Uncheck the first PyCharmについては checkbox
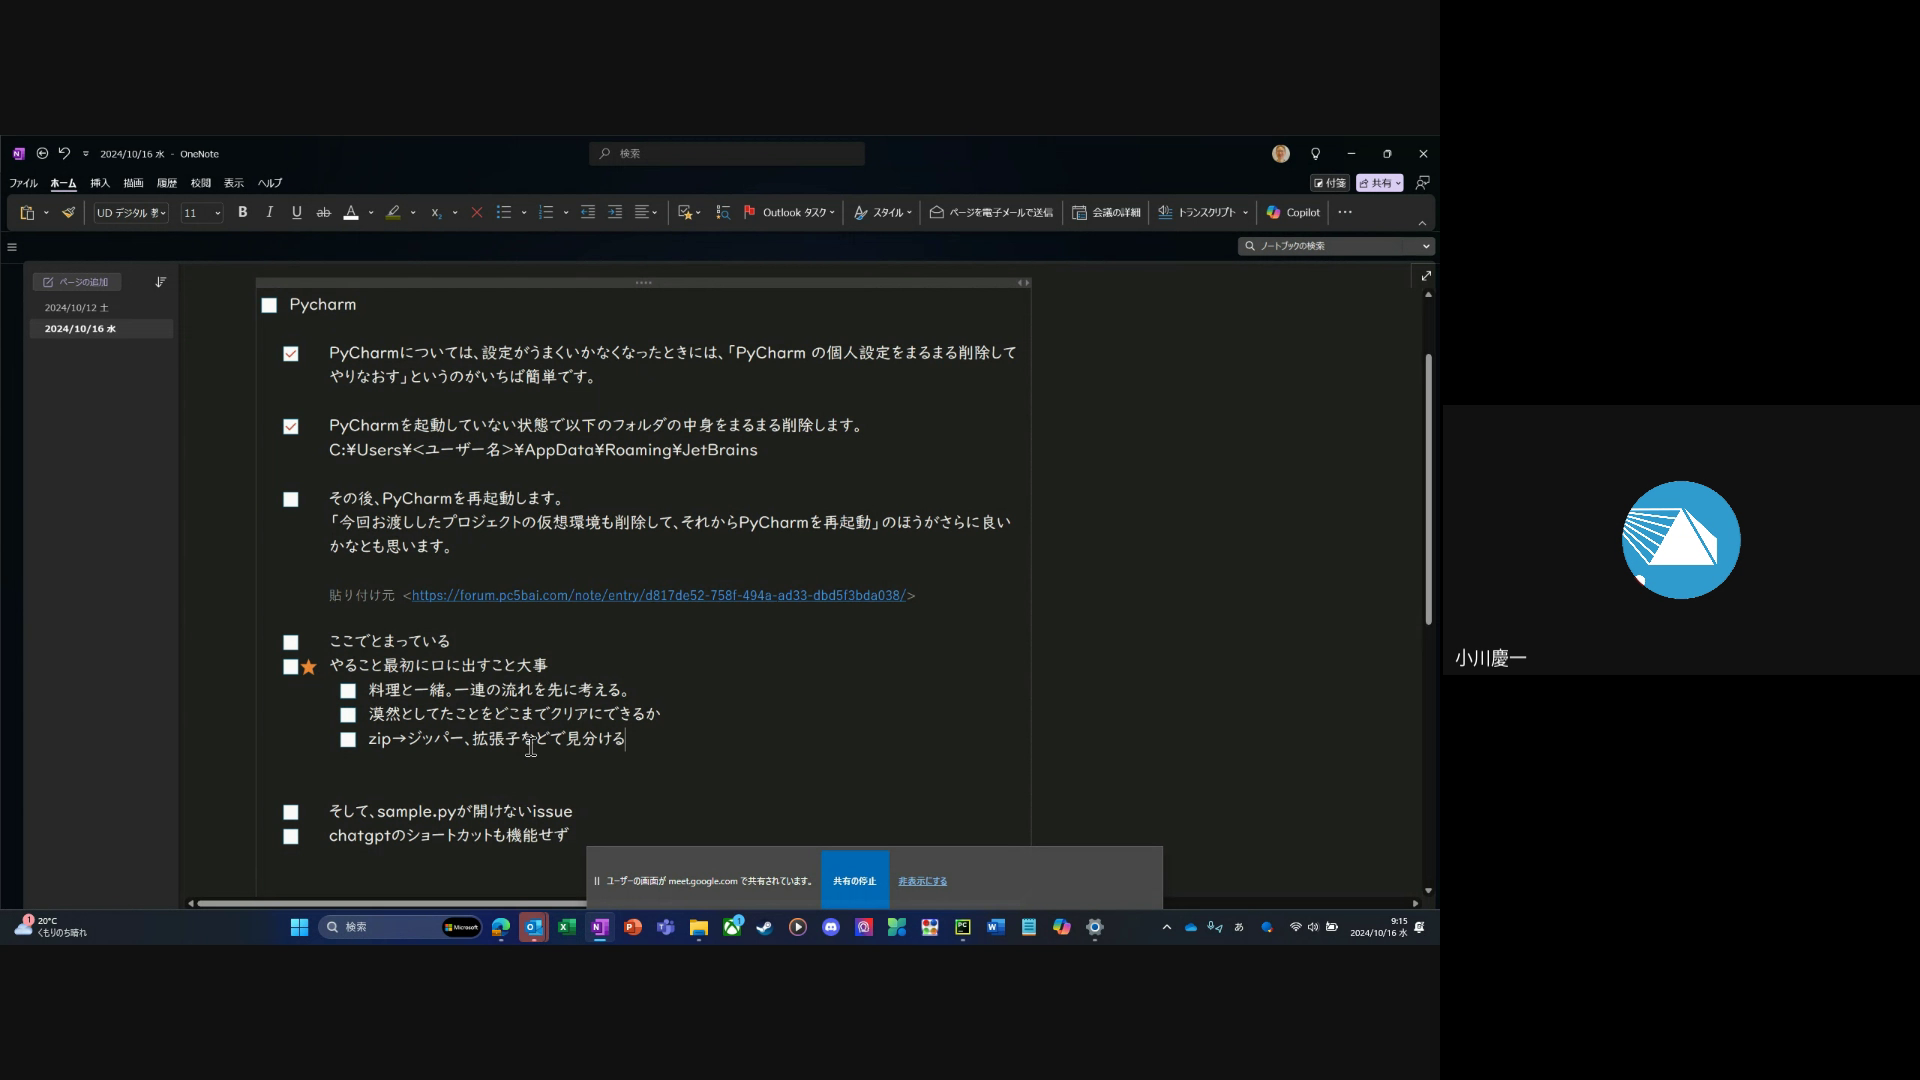The height and width of the screenshot is (1080, 1920). [x=291, y=354]
